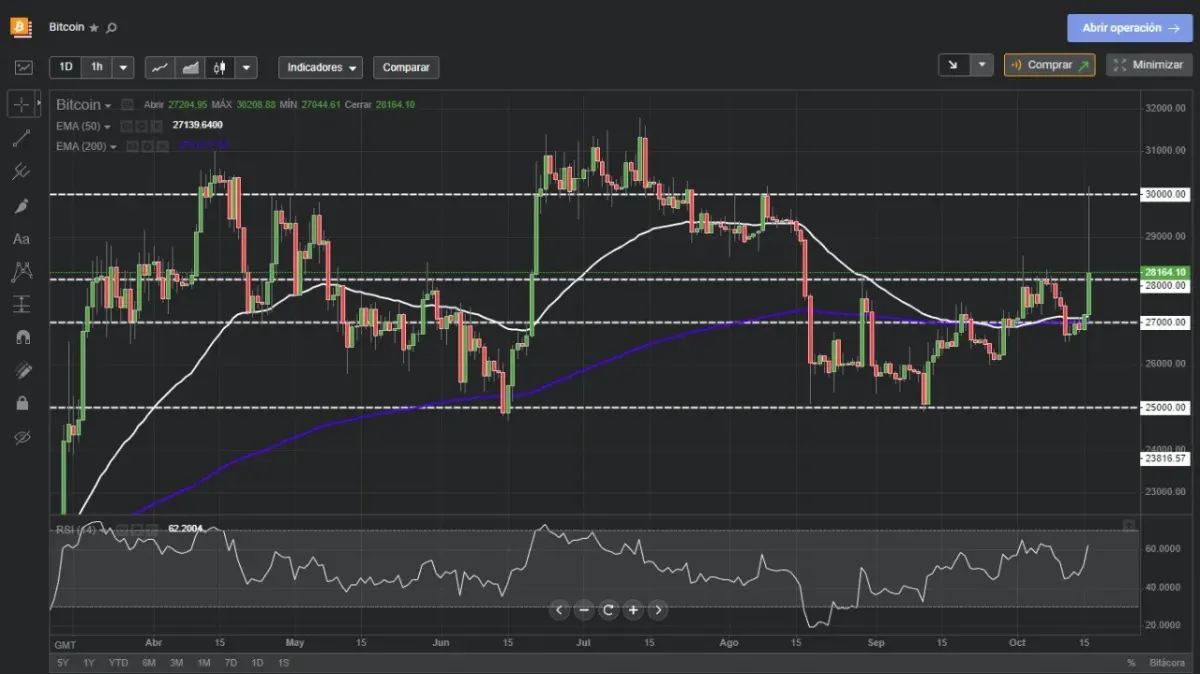Viewport: 1200px width, 674px height.
Task: Expand the chart type dropdown
Action: pyautogui.click(x=246, y=68)
